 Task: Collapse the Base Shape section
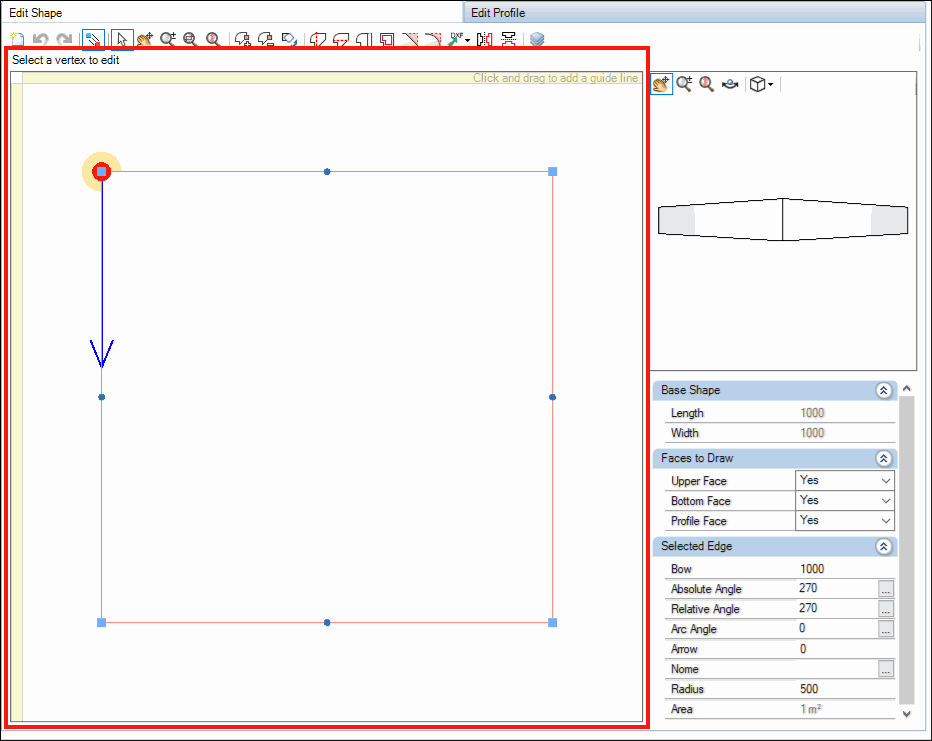click(883, 390)
